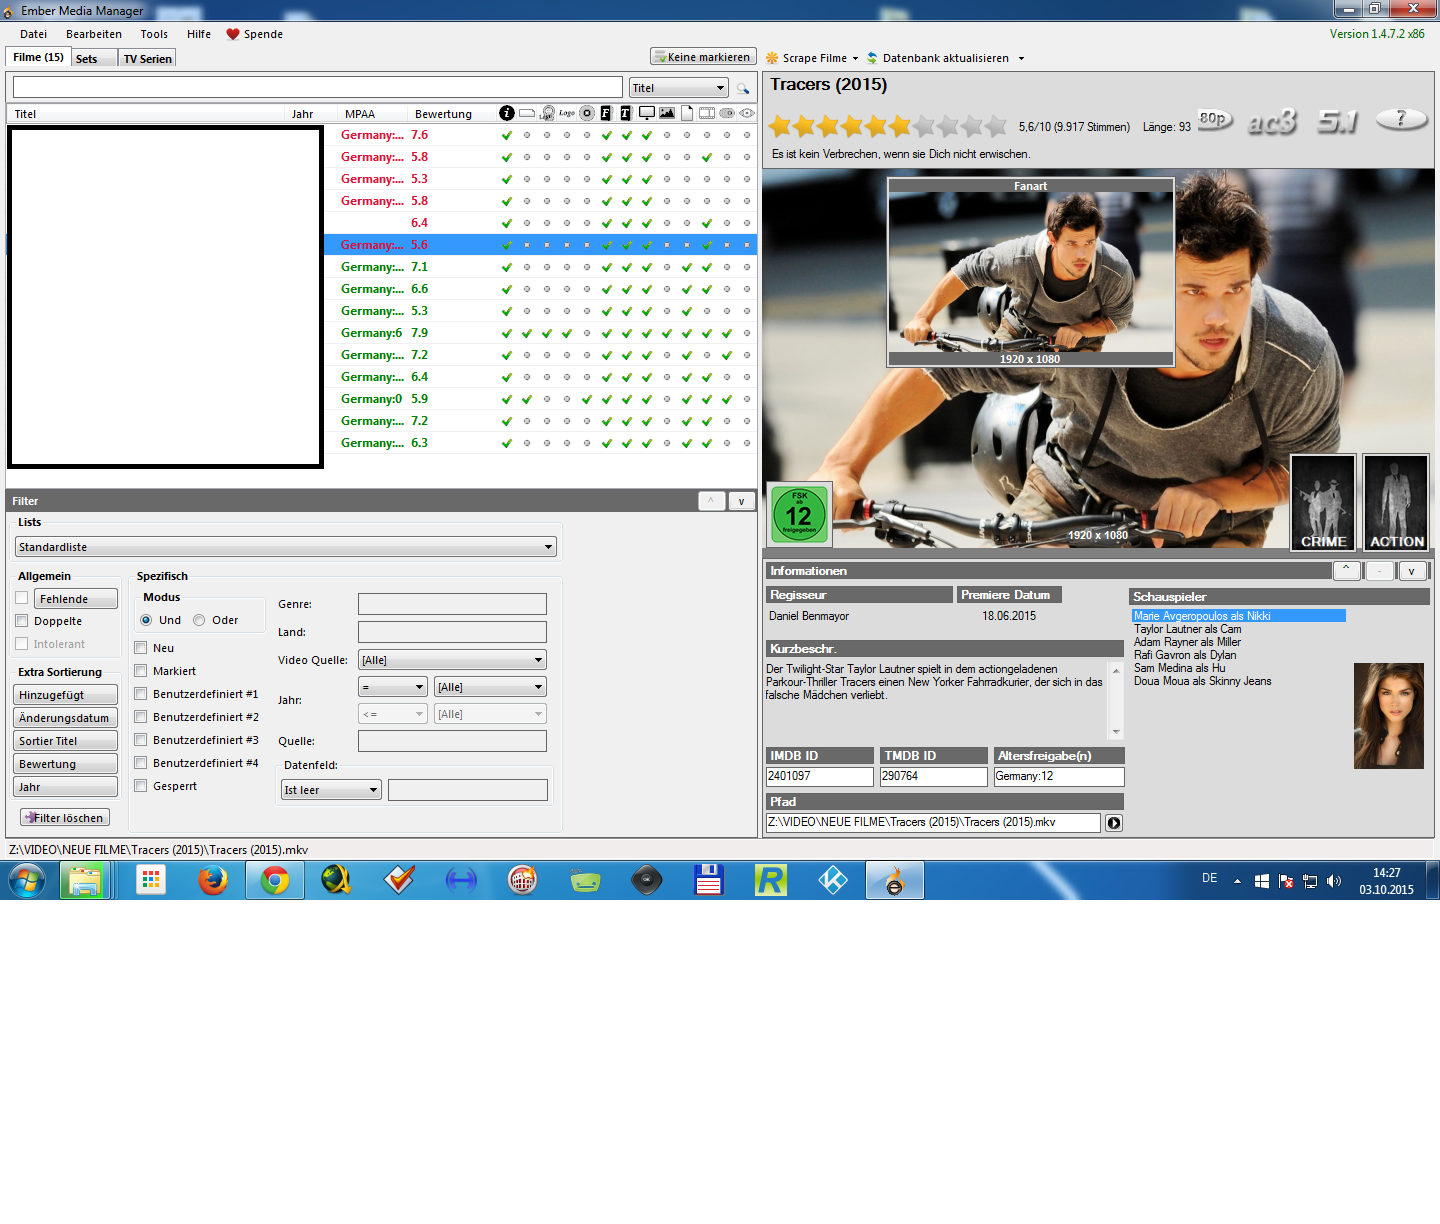Collapse the Informationen panel with v button
This screenshot has width=1440, height=1224.
pyautogui.click(x=1411, y=571)
